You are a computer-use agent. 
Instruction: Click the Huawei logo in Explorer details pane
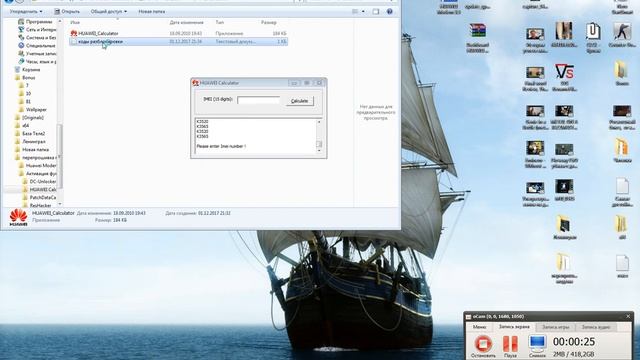(x=18, y=217)
